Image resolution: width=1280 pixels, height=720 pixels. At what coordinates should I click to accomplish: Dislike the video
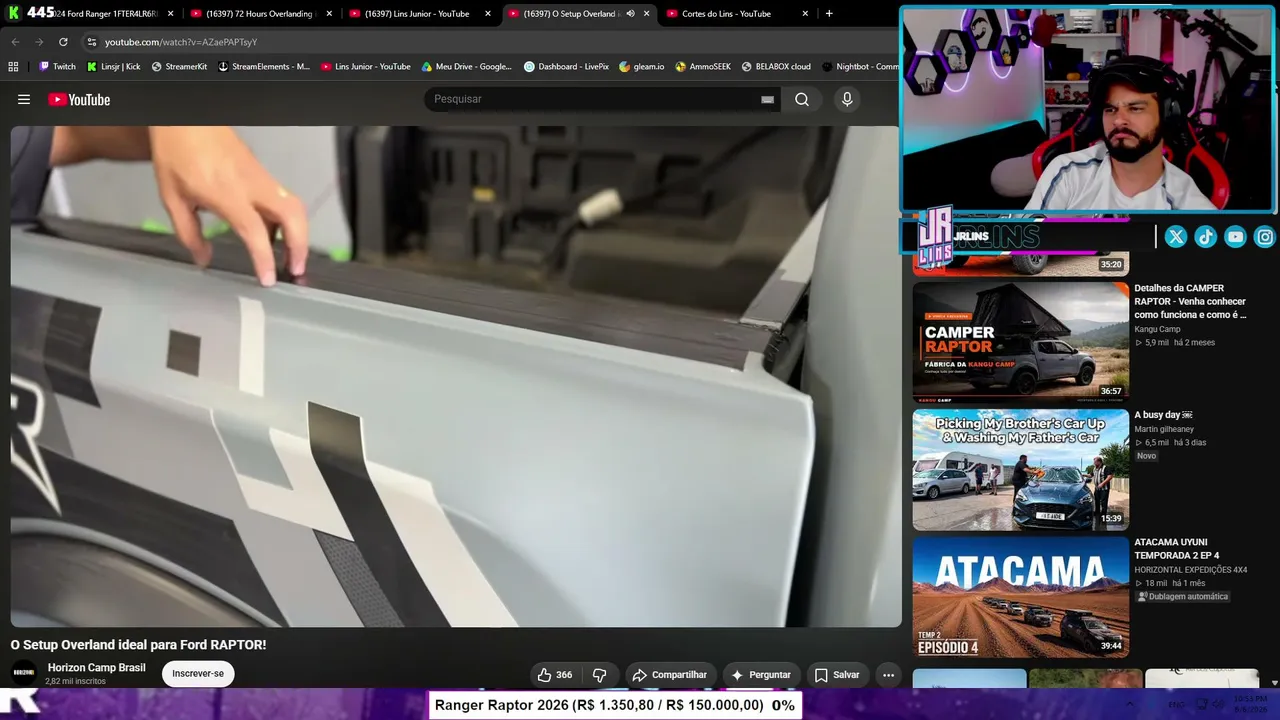(599, 675)
